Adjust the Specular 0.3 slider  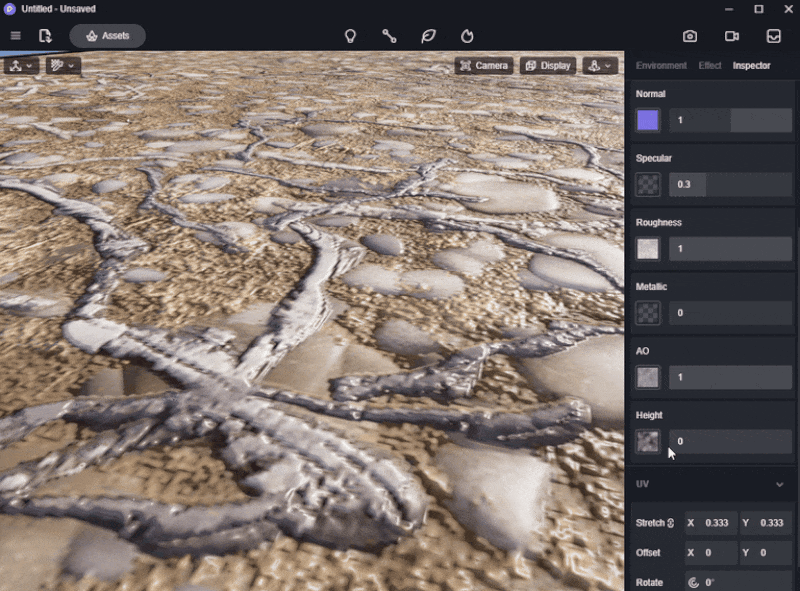tap(730, 185)
